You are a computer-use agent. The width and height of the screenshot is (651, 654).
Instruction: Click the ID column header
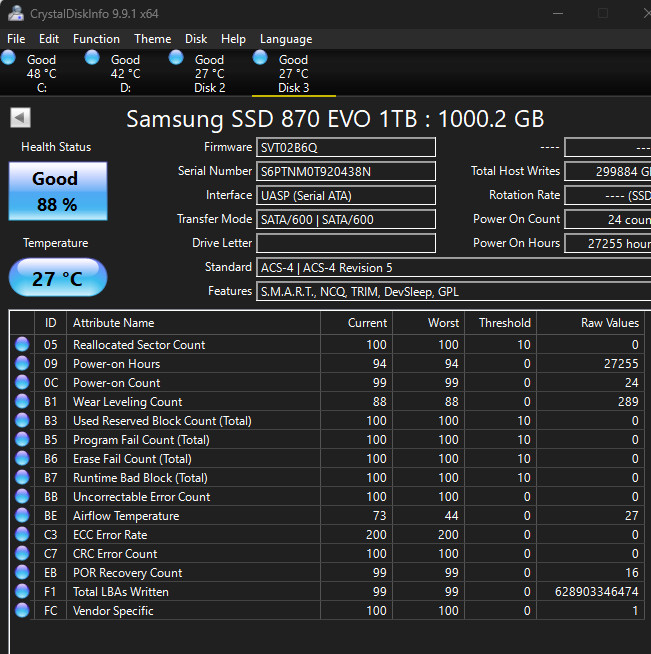pyautogui.click(x=50, y=323)
